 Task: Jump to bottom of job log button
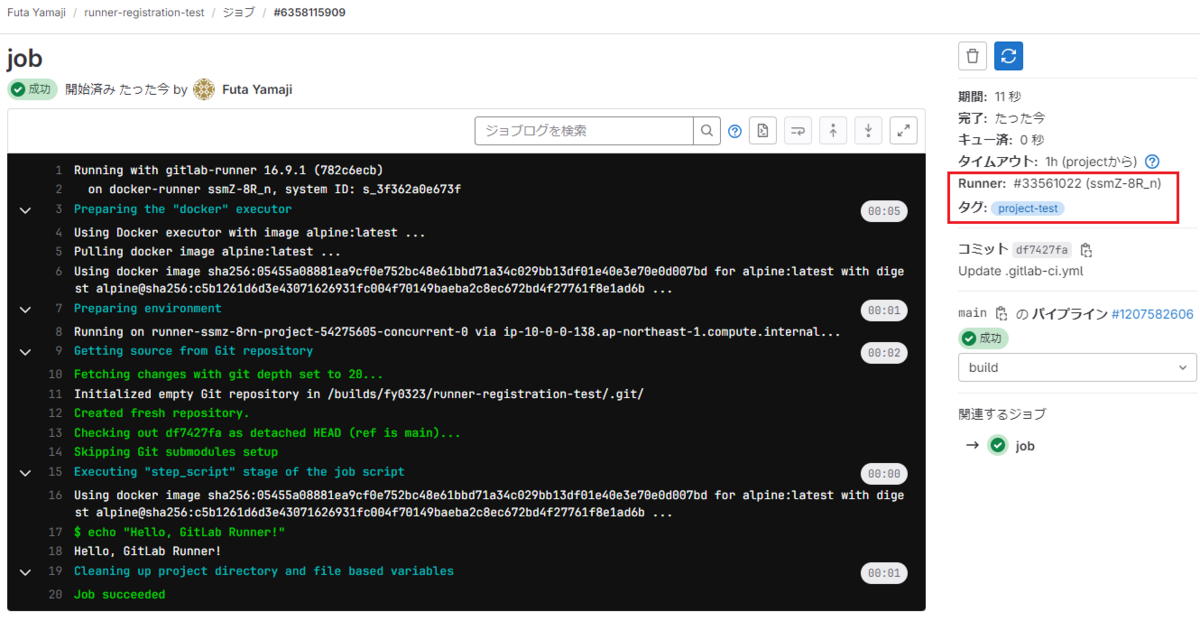click(868, 131)
